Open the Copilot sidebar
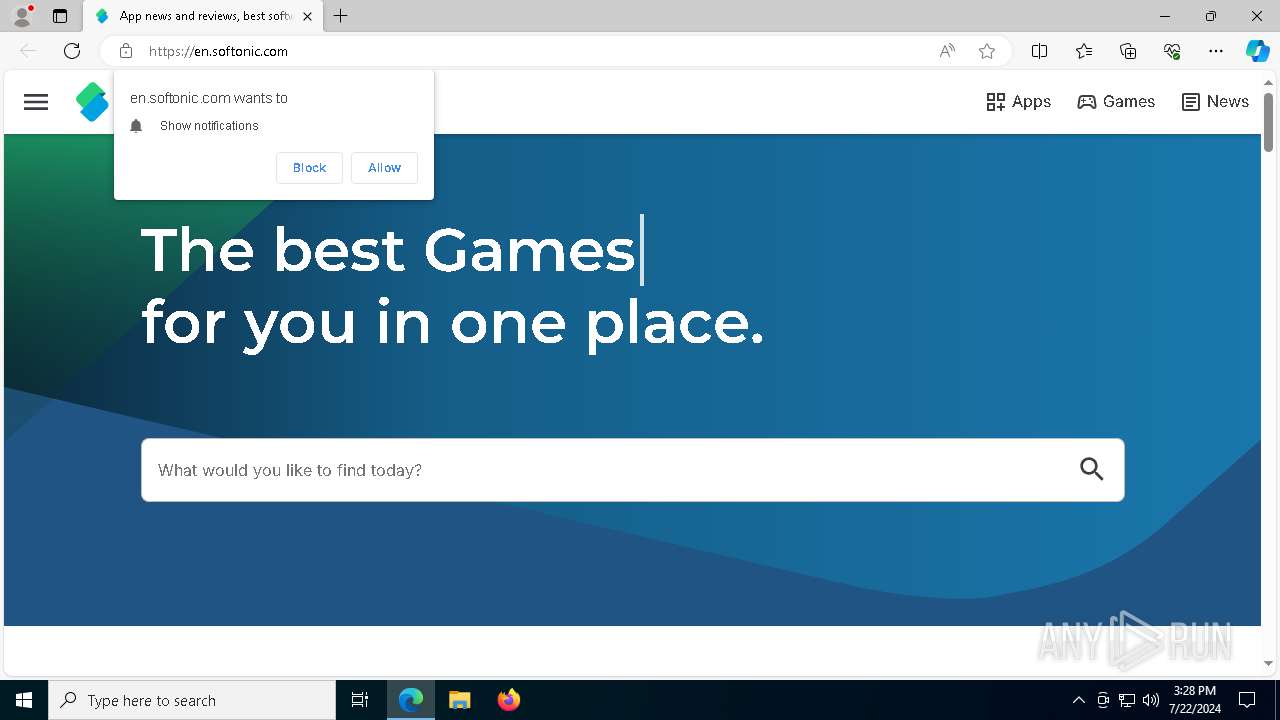1280x720 pixels. pyautogui.click(x=1258, y=51)
